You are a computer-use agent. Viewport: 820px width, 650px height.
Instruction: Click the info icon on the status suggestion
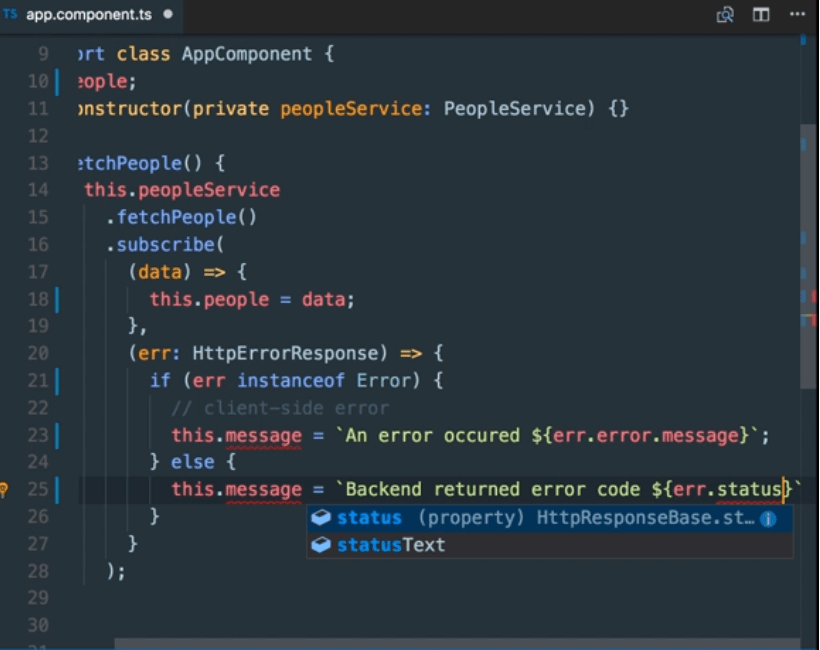click(x=768, y=519)
